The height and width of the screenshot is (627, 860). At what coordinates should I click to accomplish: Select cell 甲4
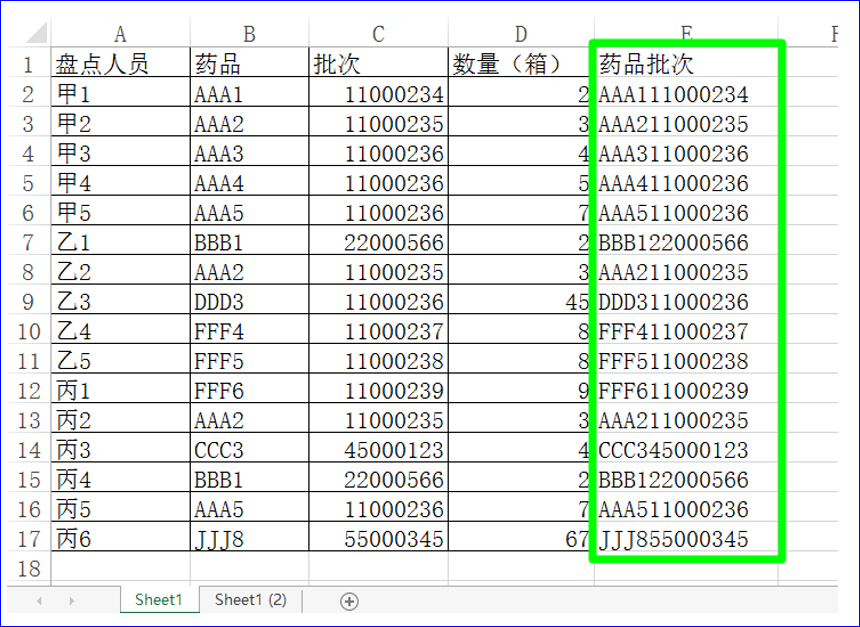(121, 183)
